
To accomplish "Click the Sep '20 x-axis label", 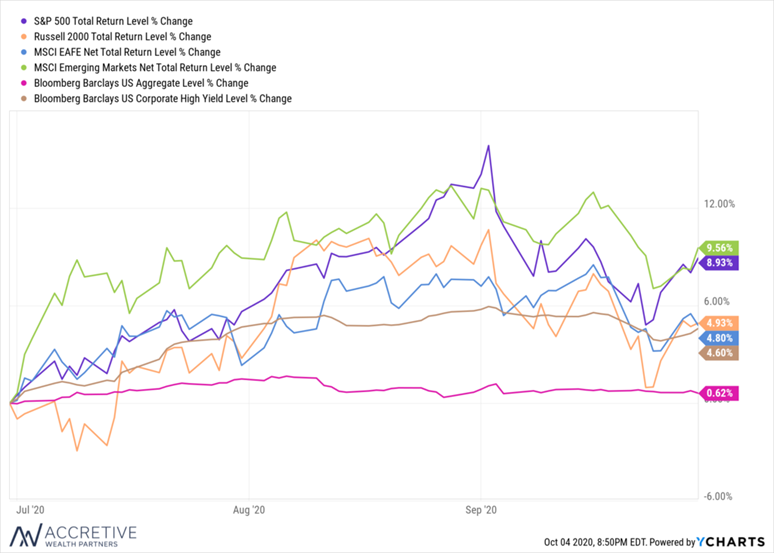I will coord(482,509).
